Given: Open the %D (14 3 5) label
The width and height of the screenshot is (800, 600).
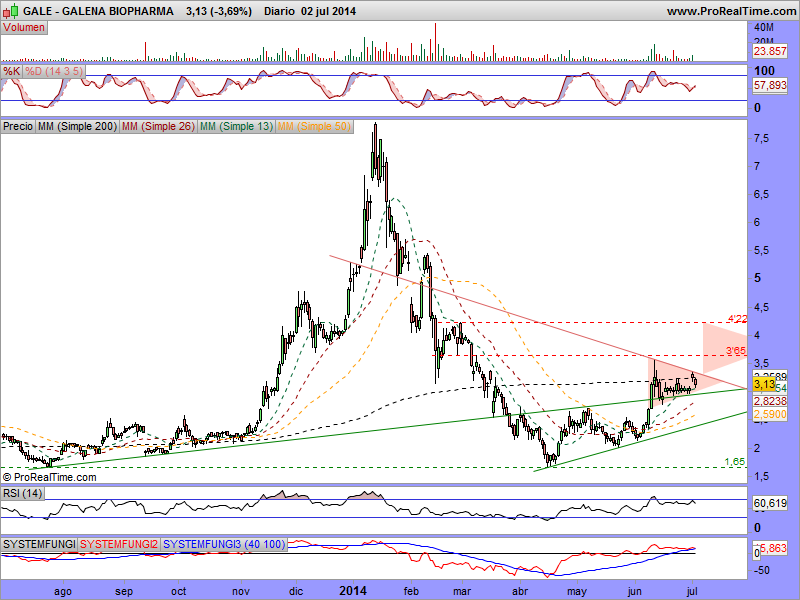Looking at the screenshot, I should tap(54, 71).
